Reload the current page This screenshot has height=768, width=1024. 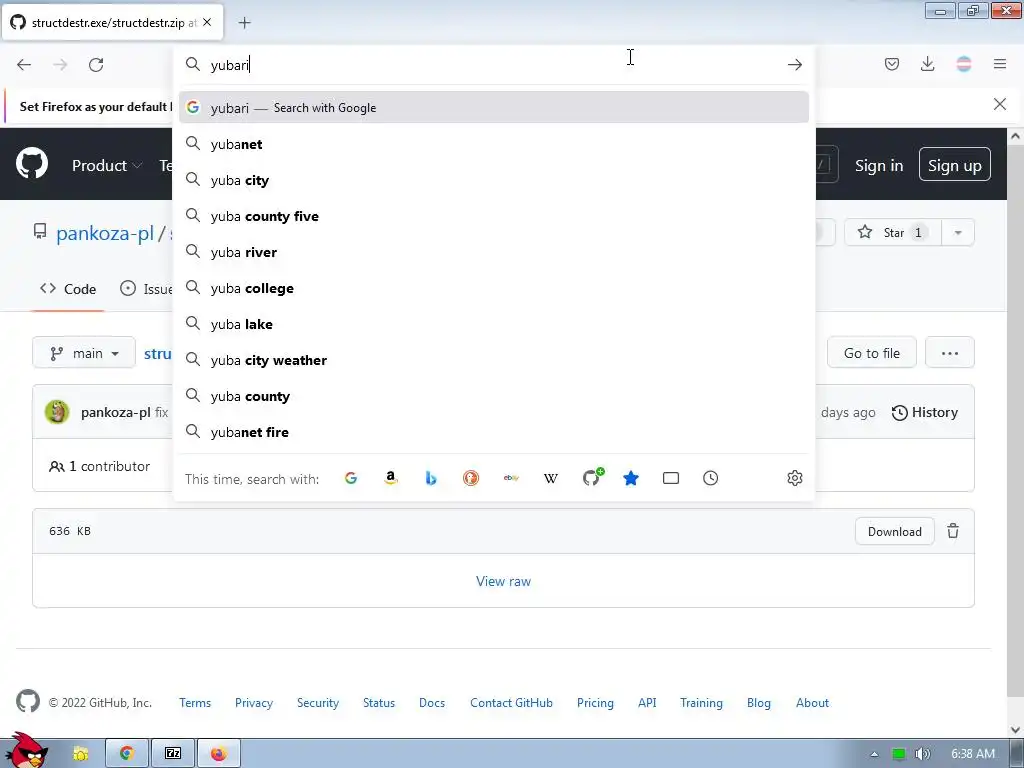[x=96, y=65]
